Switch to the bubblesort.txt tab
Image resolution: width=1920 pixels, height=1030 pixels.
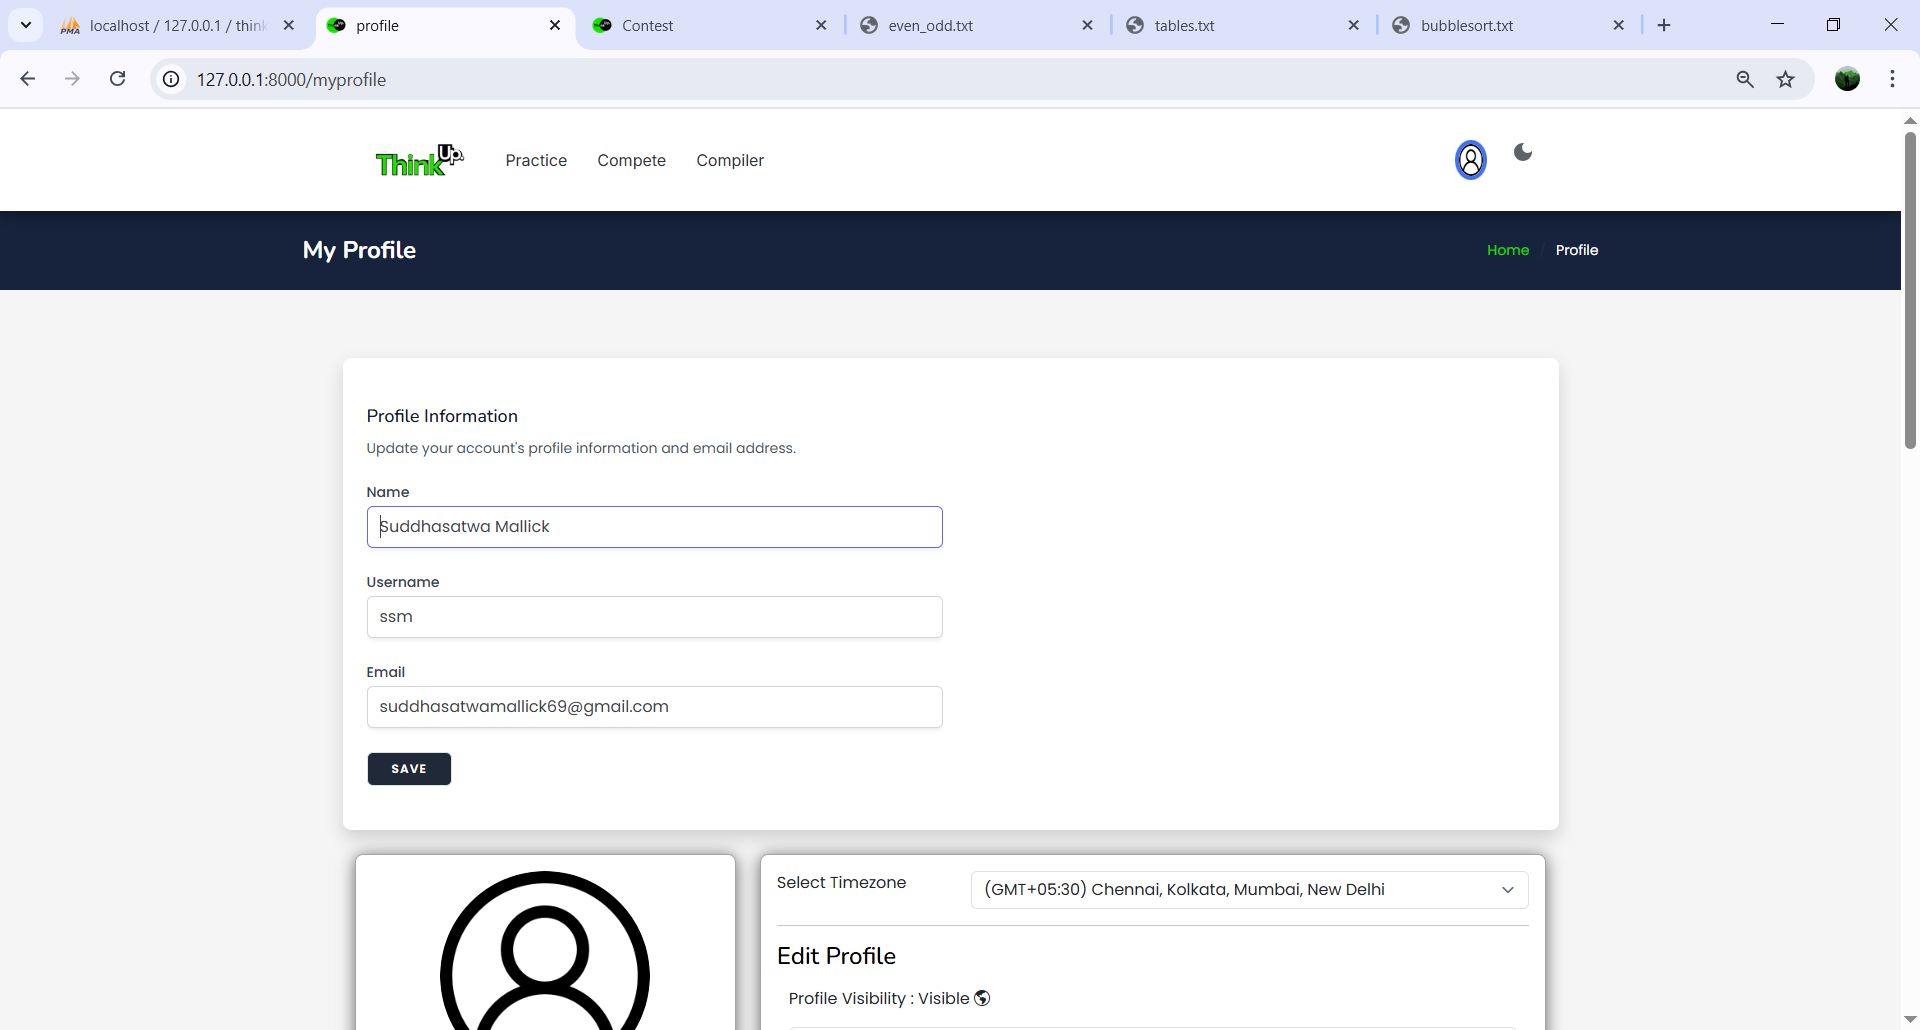click(1466, 26)
